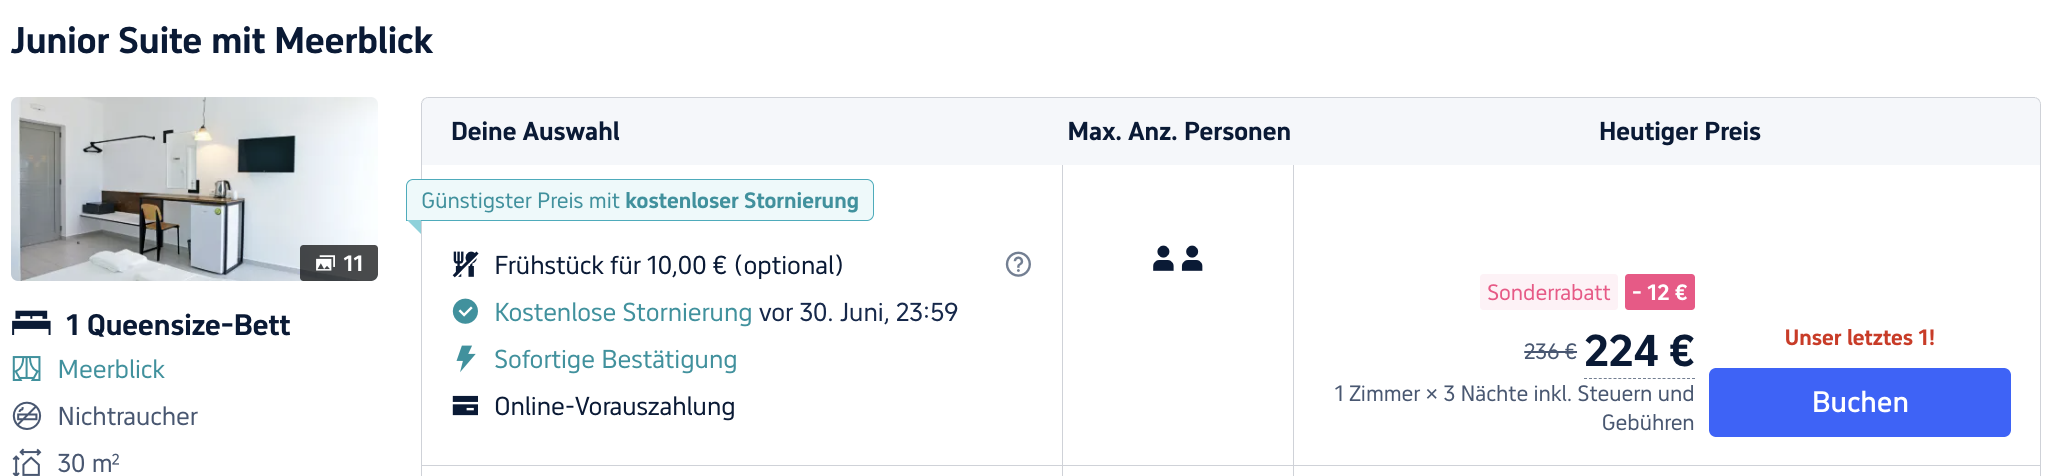This screenshot has height=476, width=2050.
Task: Click the lightning bolt instant confirmation icon
Action: 465,359
